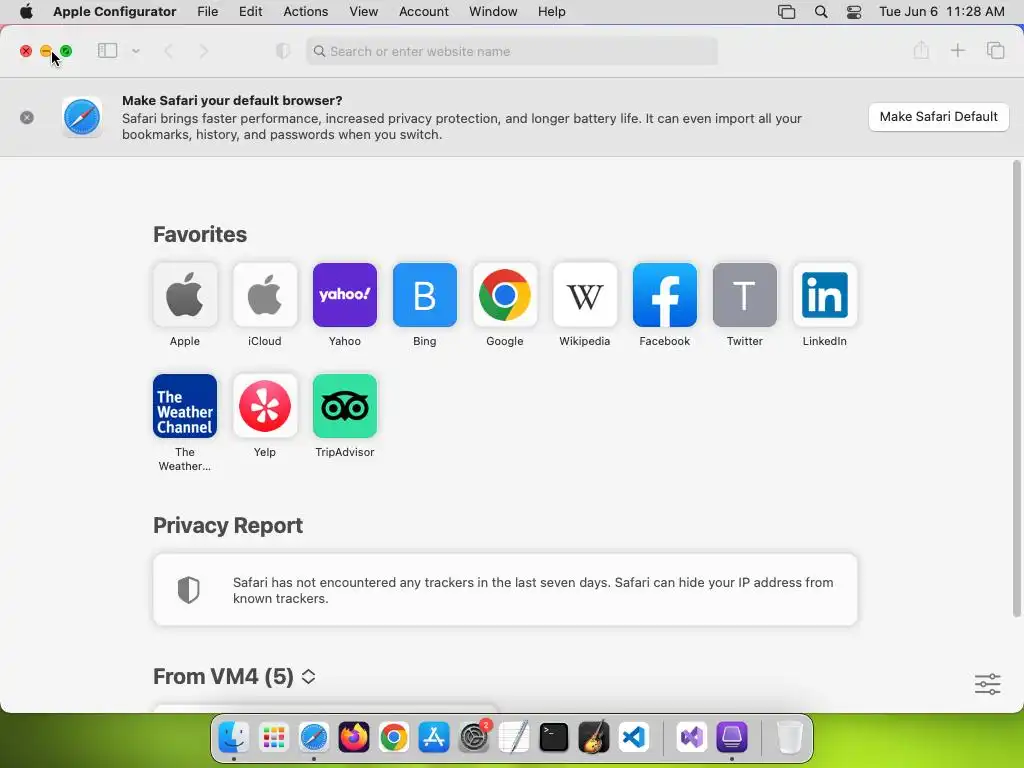This screenshot has height=768, width=1024.
Task: Click the page vertical scrollbar
Action: (1016, 389)
